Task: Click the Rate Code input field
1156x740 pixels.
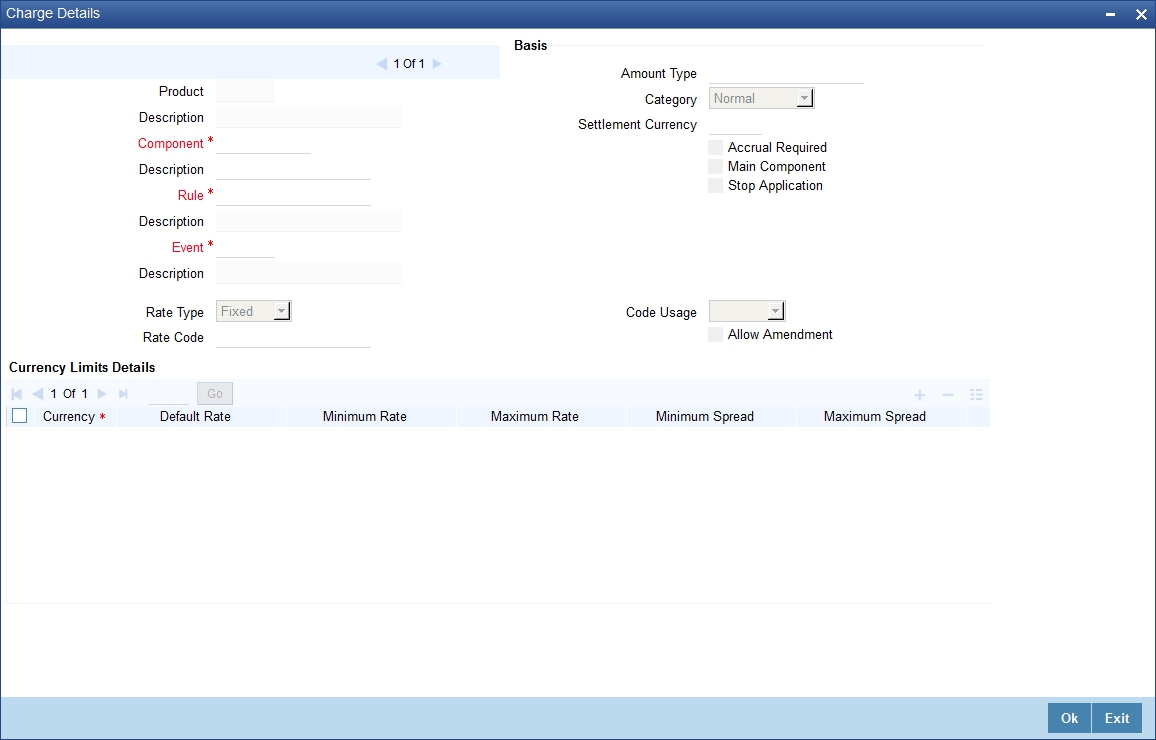Action: pos(293,337)
